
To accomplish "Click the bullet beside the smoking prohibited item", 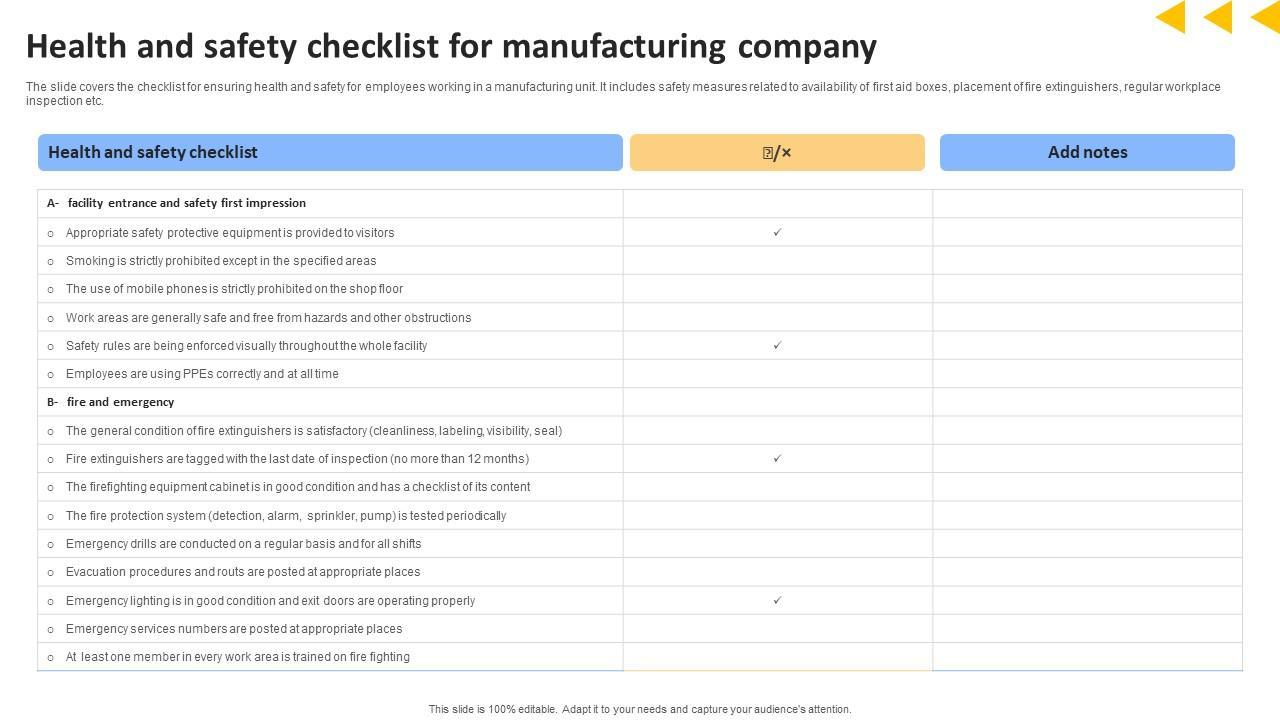I will click(51, 261).
